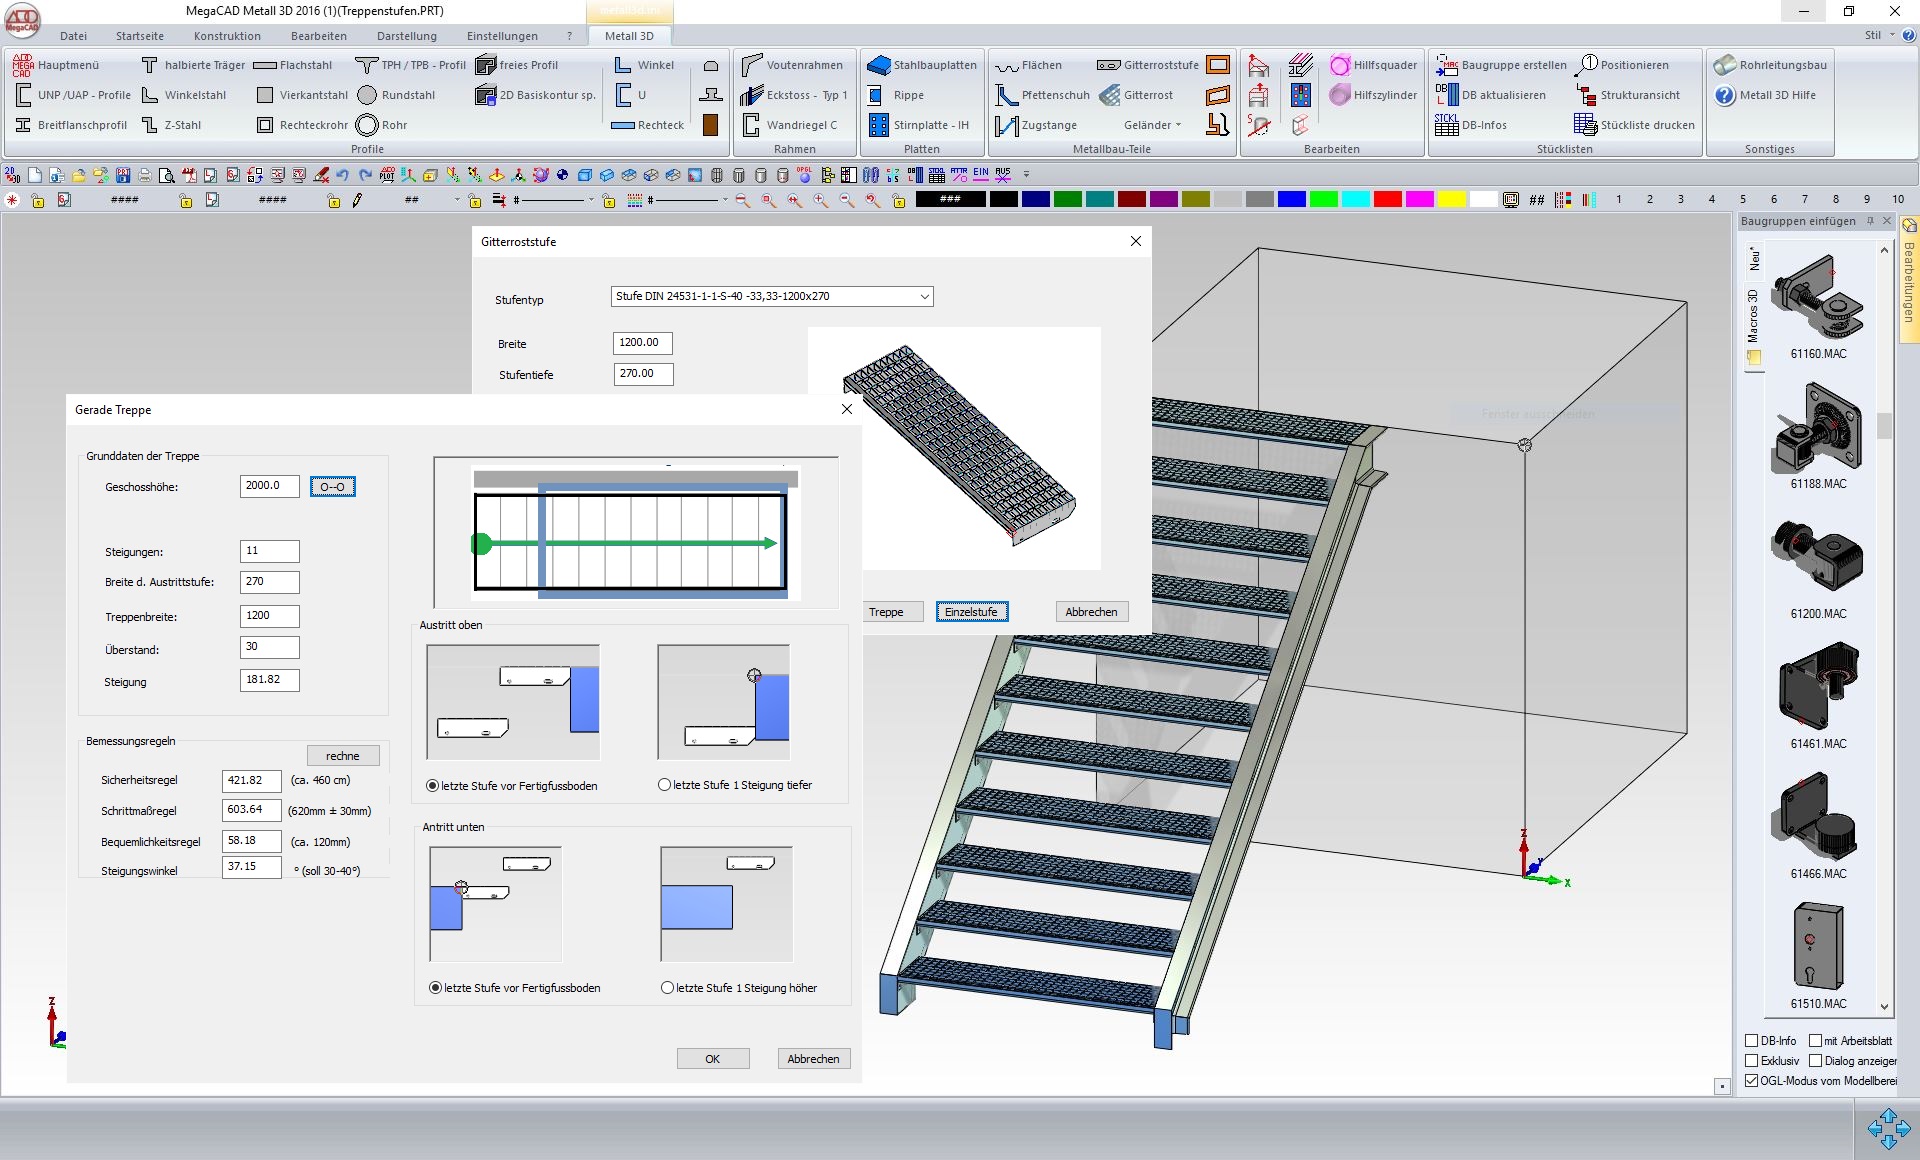This screenshot has height=1160, width=1920.
Task: Select the UNP/UAP Profile tool
Action: pos(73,95)
